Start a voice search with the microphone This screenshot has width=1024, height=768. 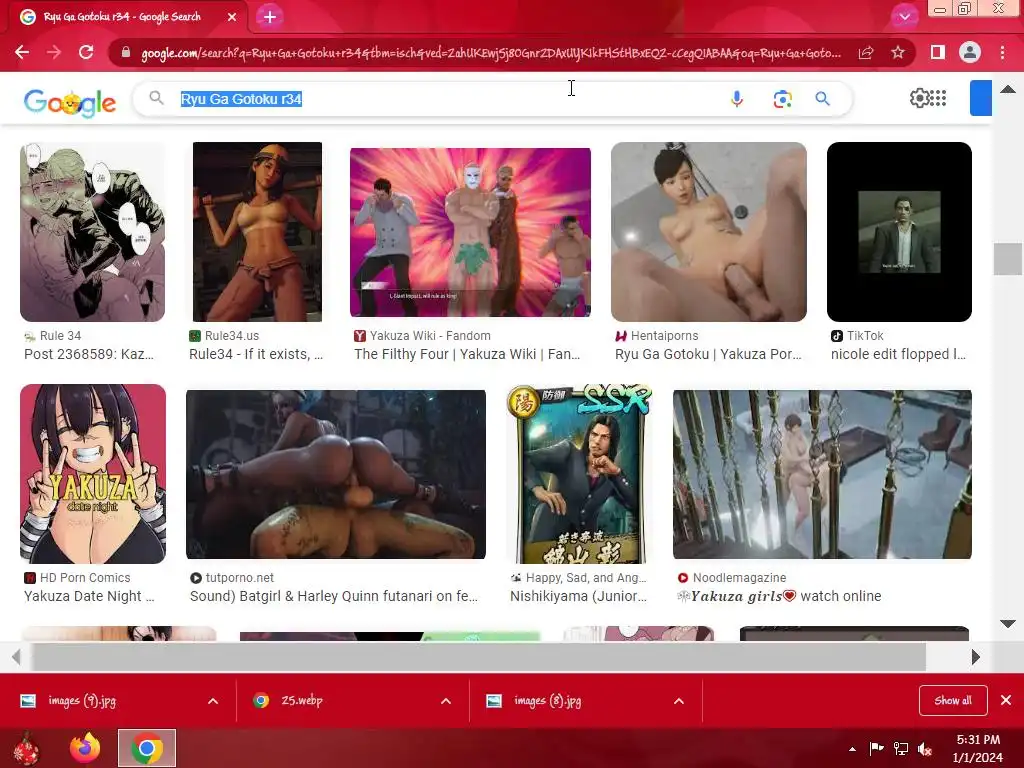737,99
